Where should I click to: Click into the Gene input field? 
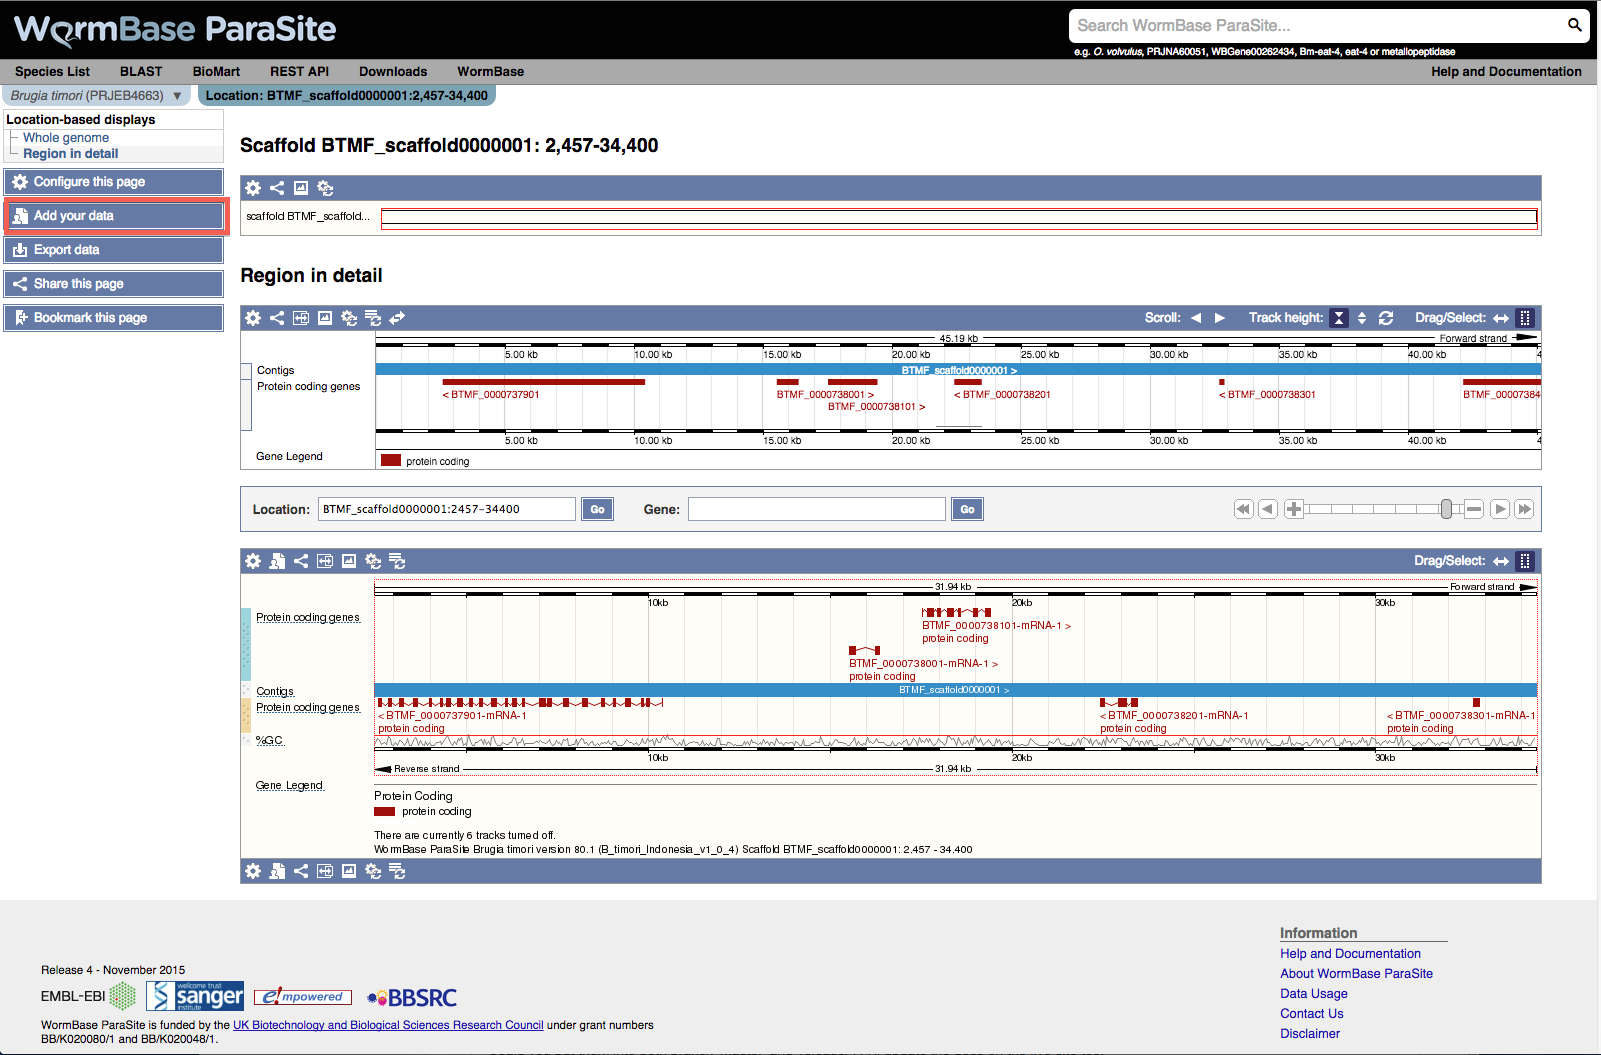816,509
